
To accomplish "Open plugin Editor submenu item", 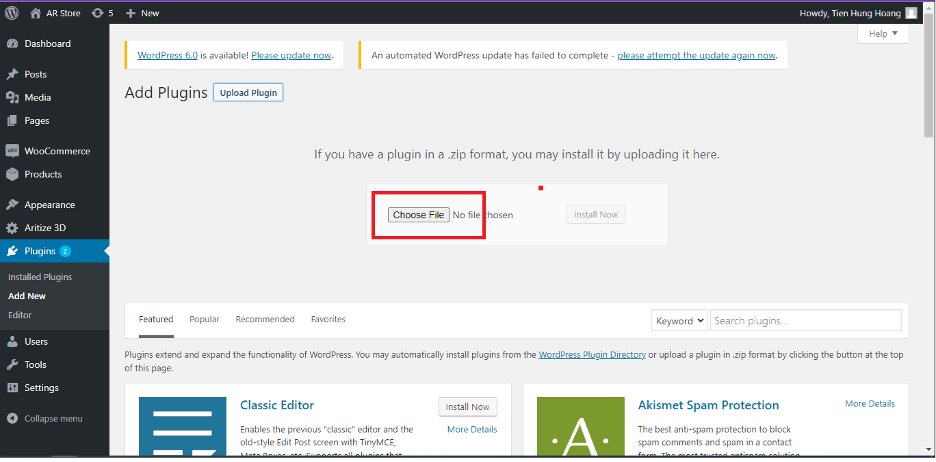I will 20,315.
